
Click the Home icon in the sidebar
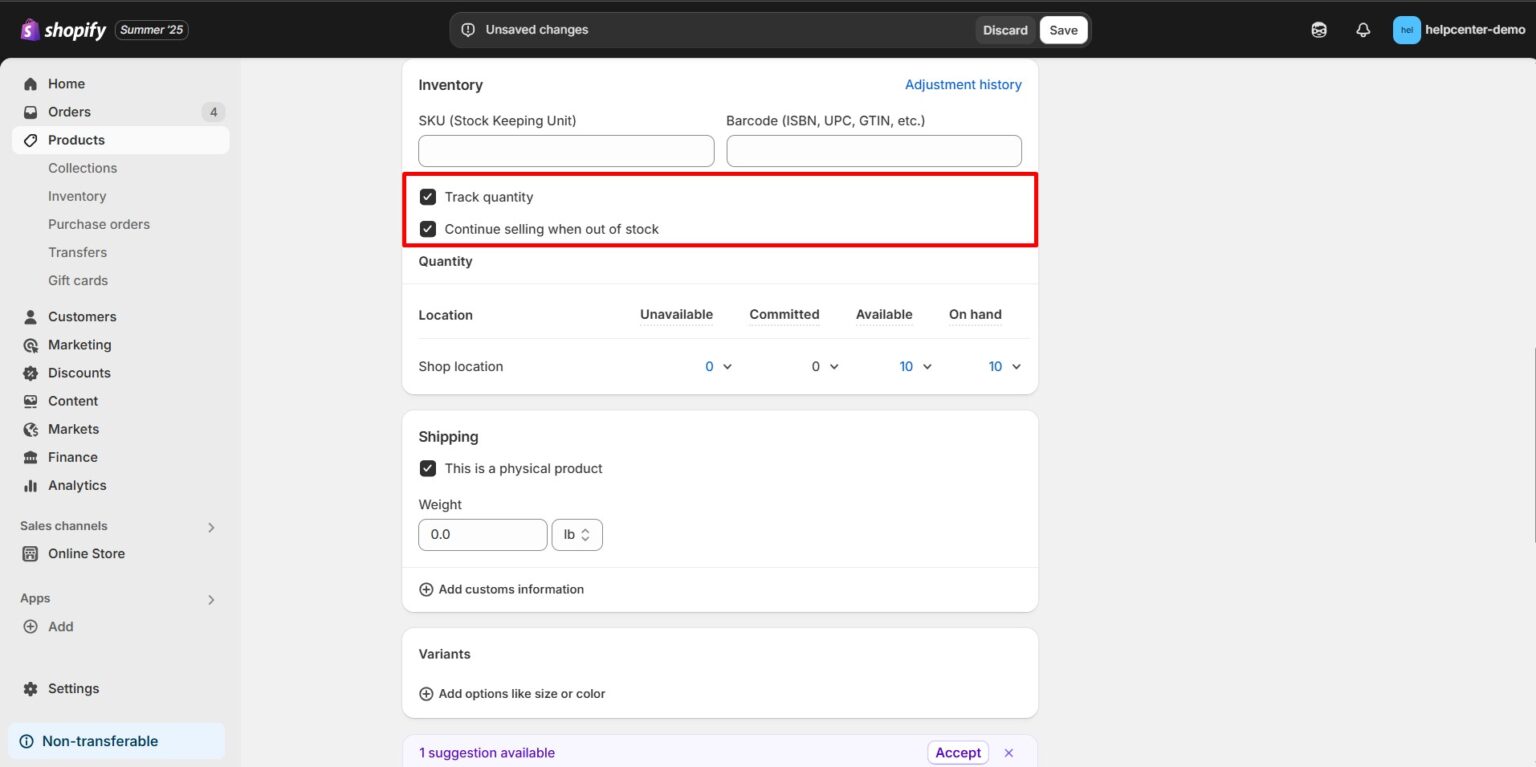[31, 83]
